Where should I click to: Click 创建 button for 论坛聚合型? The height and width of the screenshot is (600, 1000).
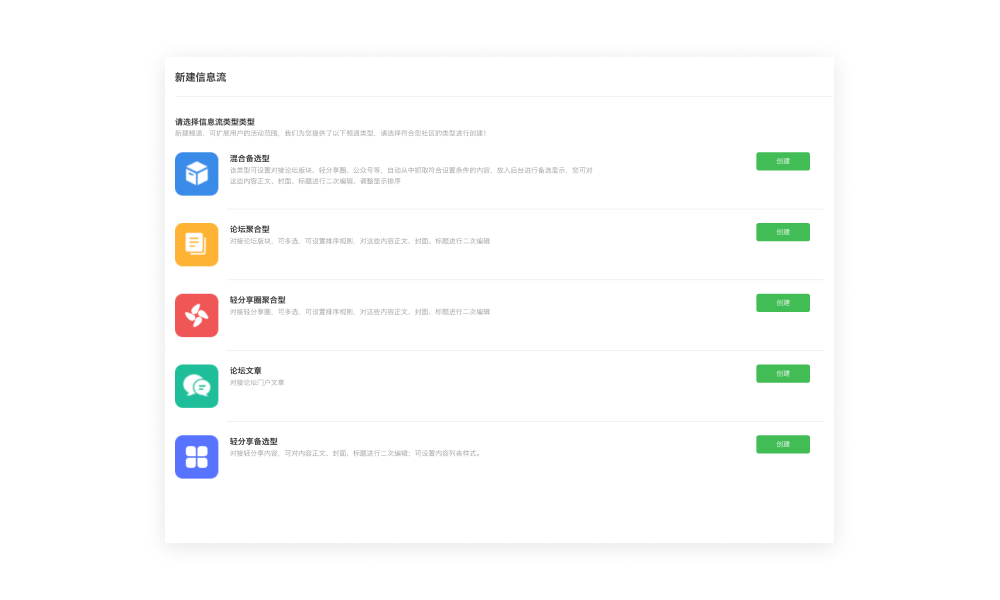[783, 232]
